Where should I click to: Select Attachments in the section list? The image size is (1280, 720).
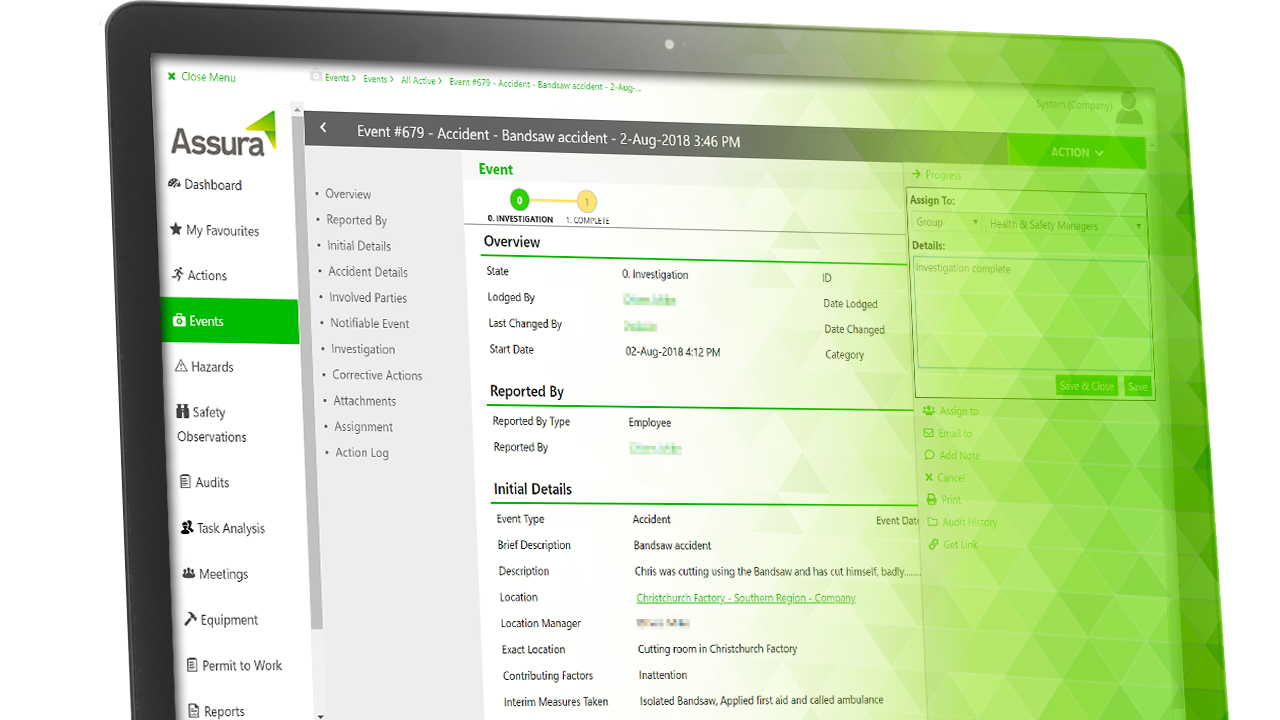click(x=365, y=401)
